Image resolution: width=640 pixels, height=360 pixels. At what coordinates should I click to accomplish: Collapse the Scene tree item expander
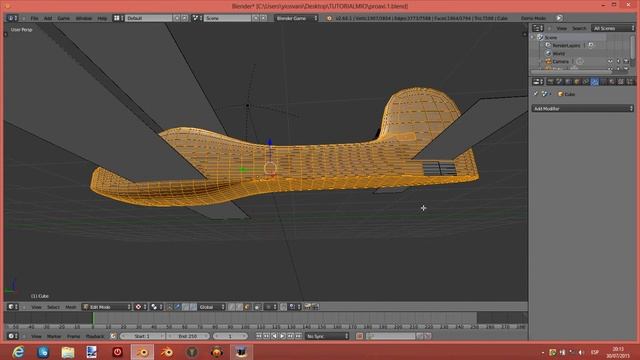coord(533,38)
